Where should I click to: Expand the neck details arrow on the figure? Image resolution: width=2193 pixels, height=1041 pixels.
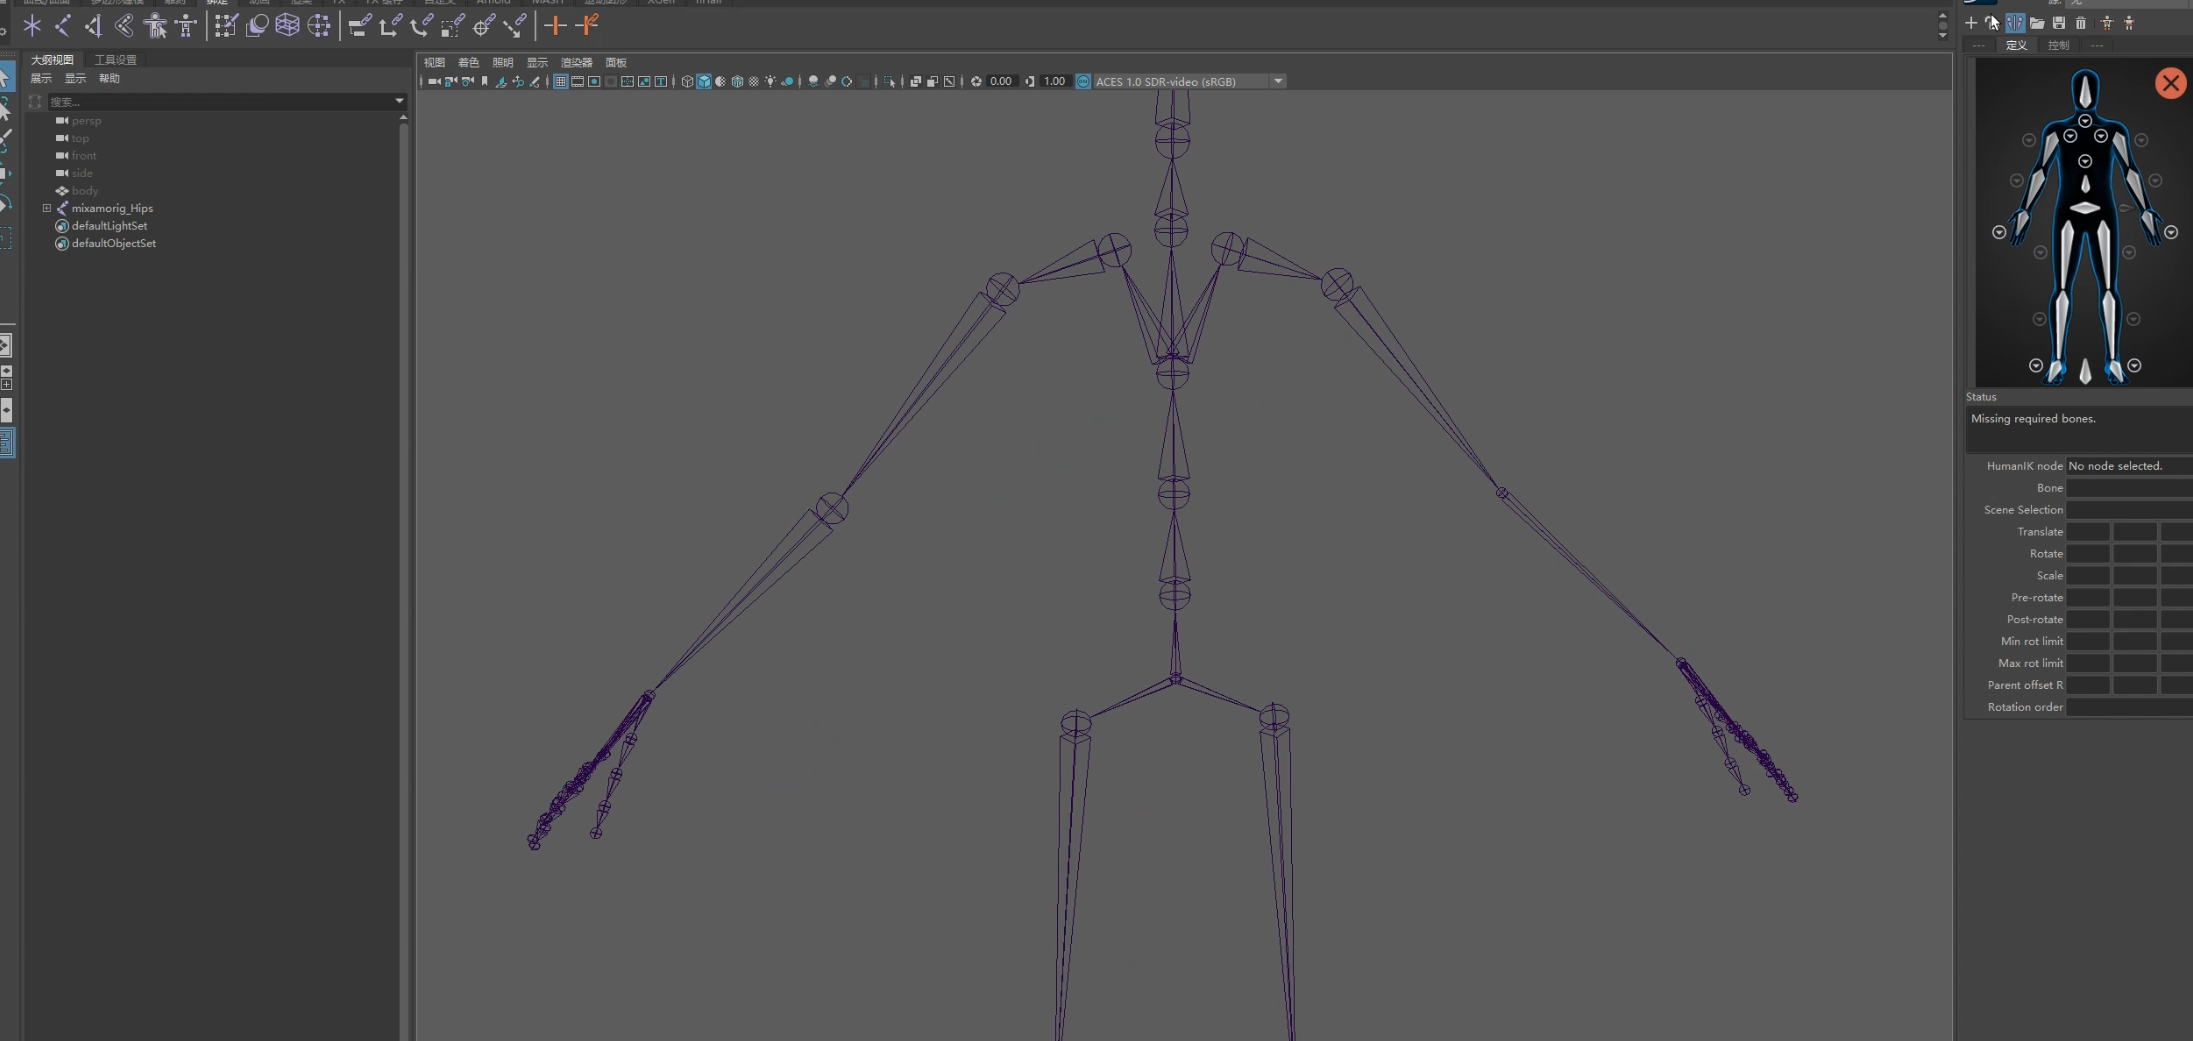coord(2085,121)
